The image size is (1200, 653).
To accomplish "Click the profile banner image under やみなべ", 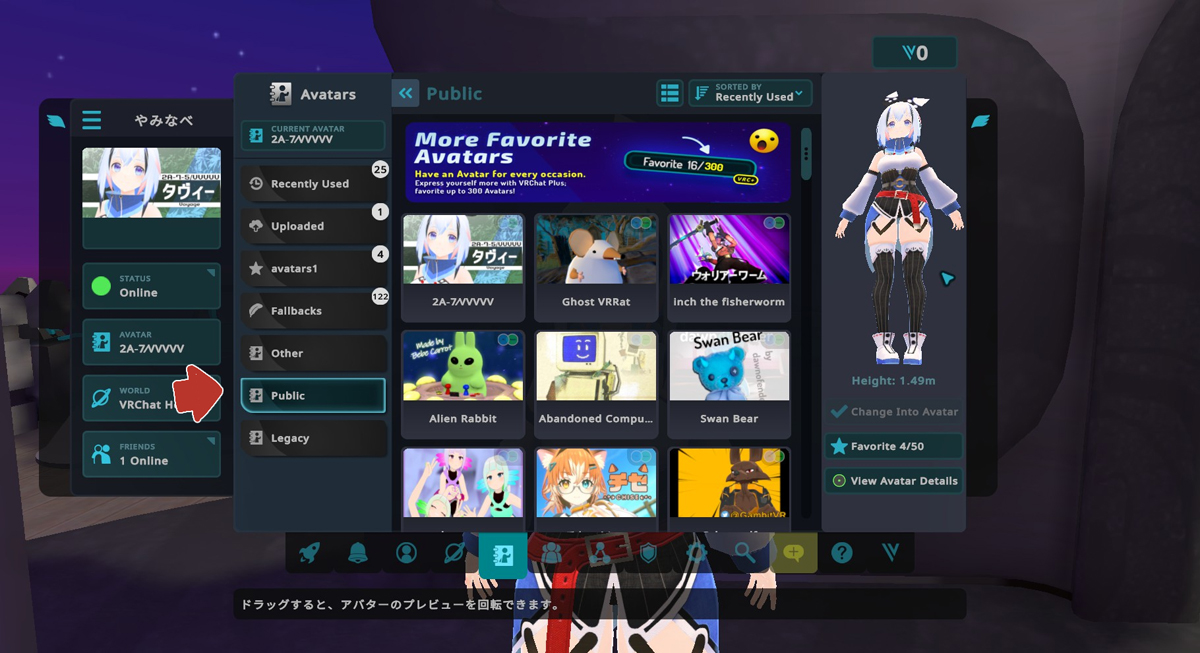I will (x=151, y=183).
